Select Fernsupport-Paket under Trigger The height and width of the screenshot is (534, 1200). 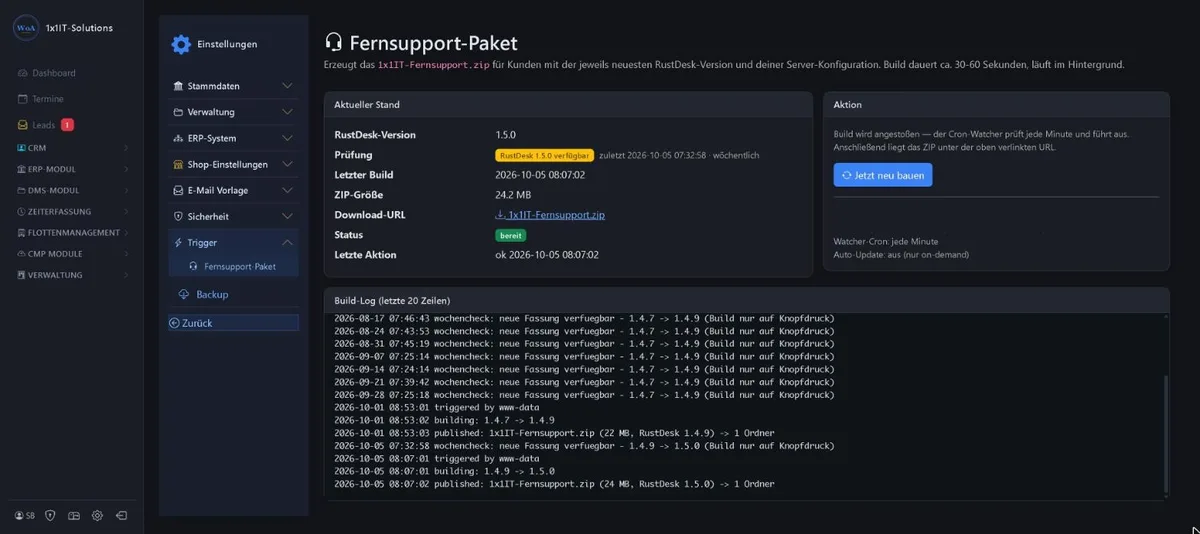coord(233,267)
